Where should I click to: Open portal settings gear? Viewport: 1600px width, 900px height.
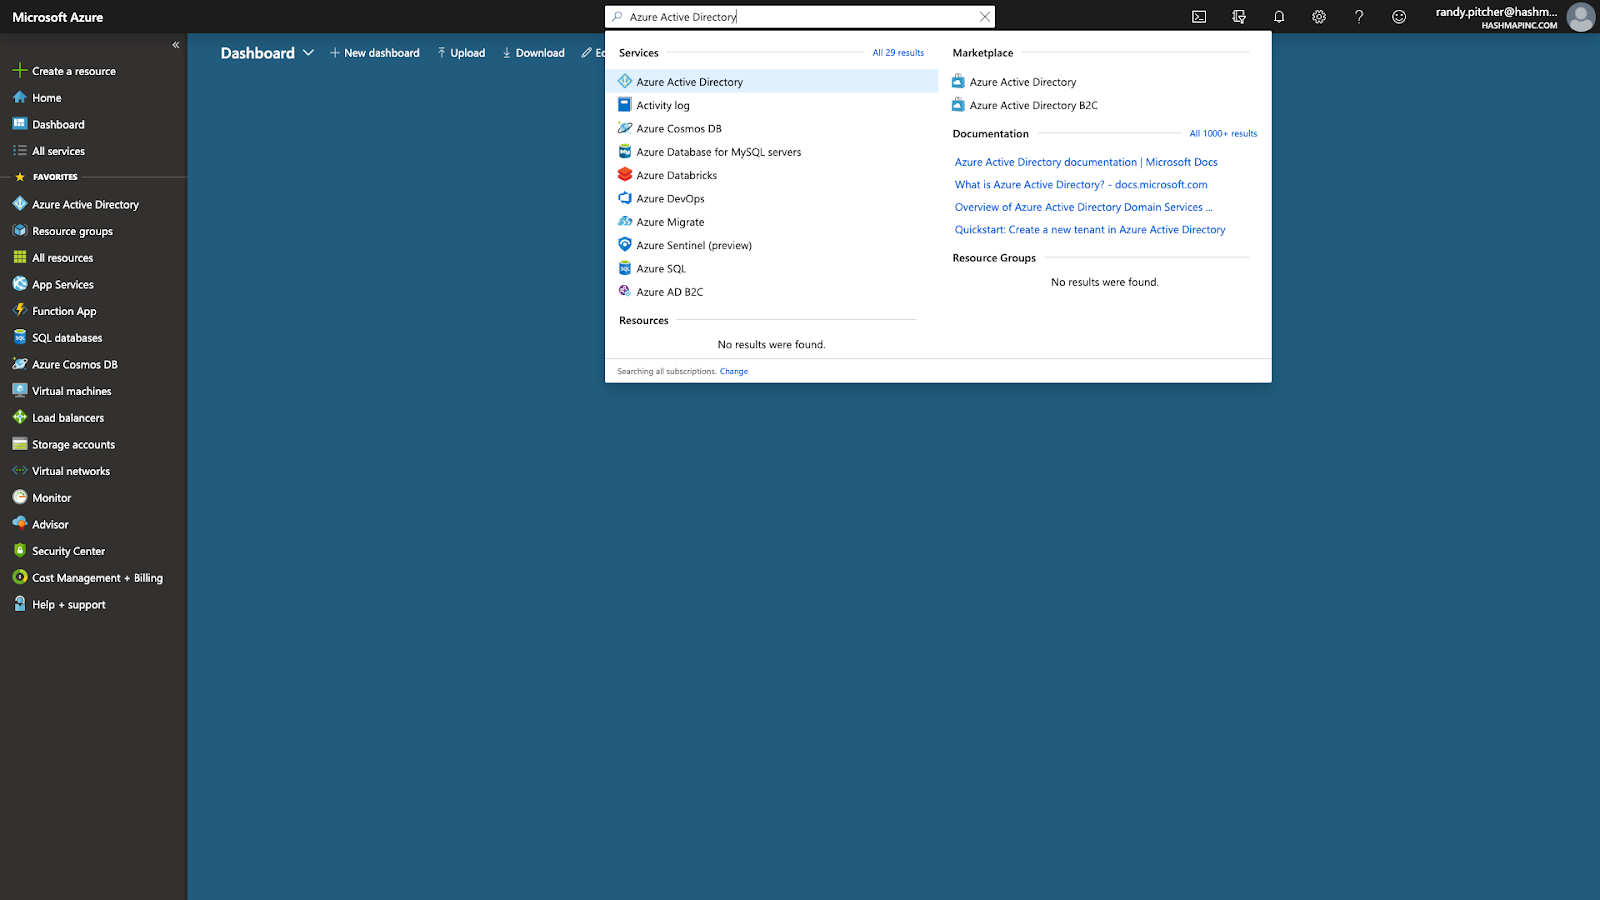1319,17
